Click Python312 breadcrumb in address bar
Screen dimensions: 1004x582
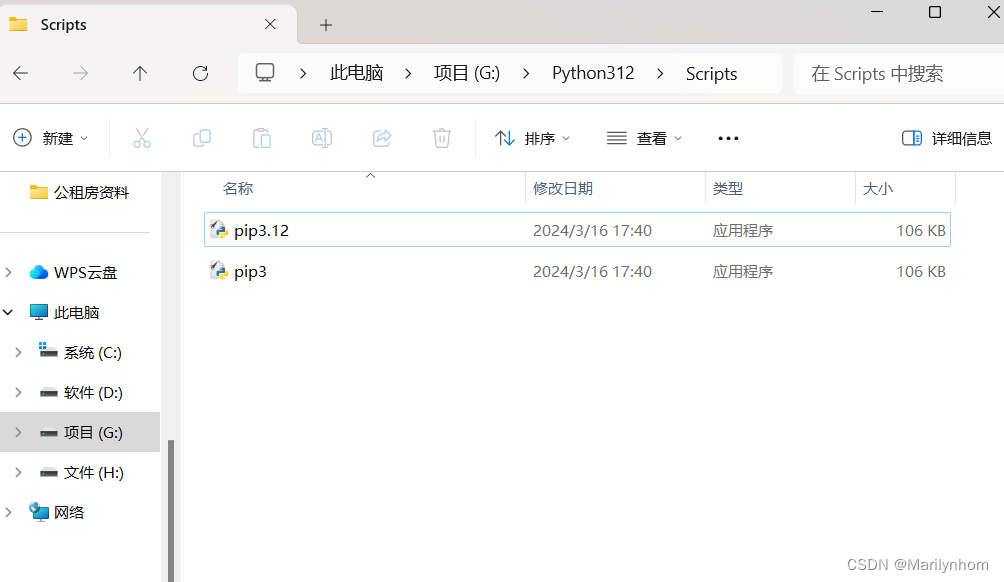pos(593,73)
